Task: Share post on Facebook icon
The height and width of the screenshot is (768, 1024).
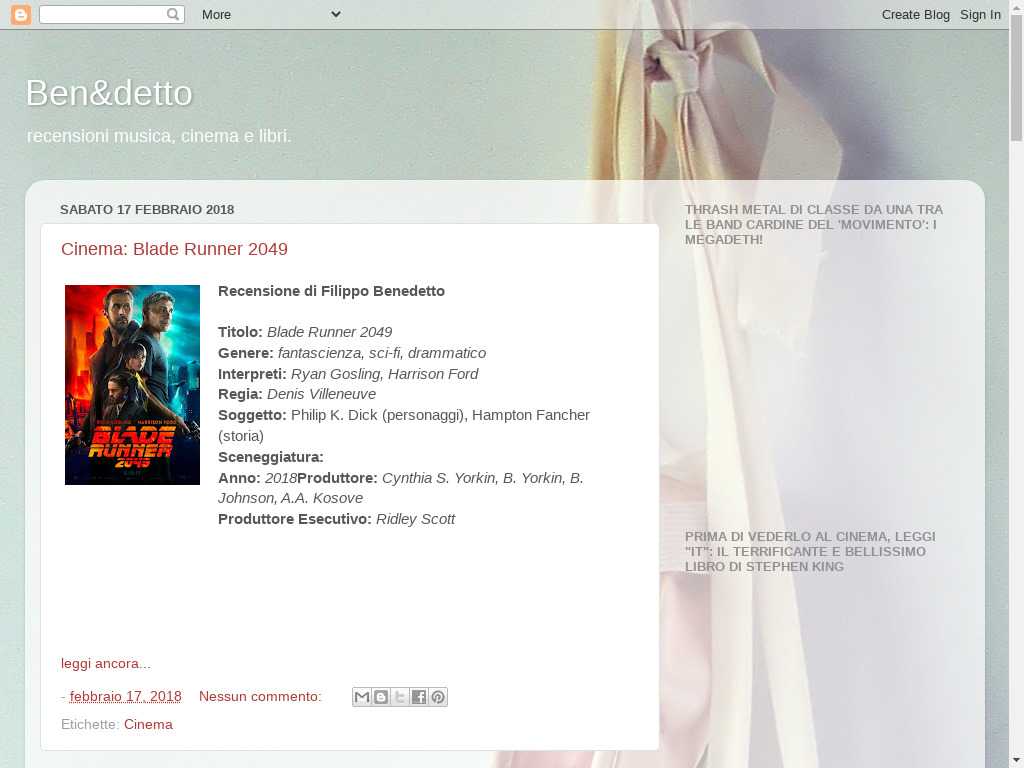Action: click(419, 697)
